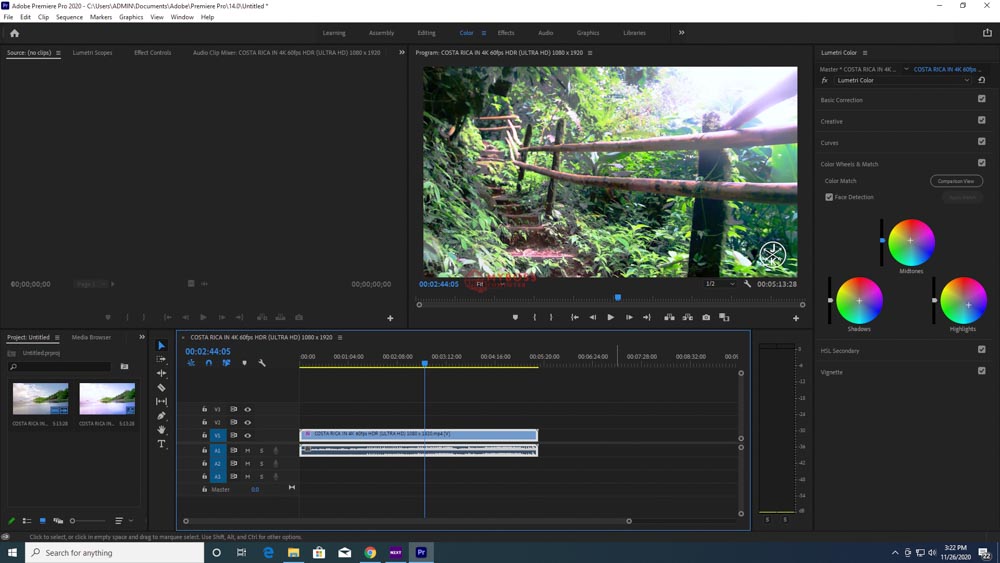Click the timeline wrench settings icon
Viewport: 1000px width, 563px height.
[262, 363]
